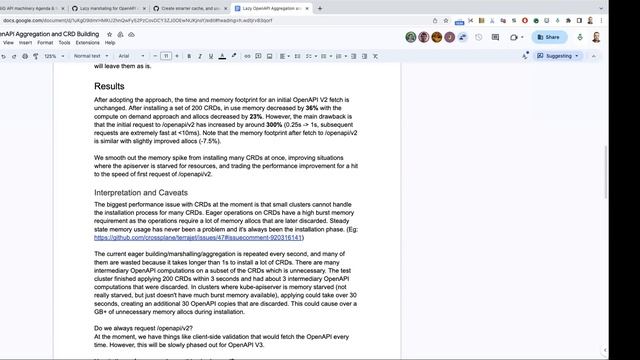Click the font size field showing 11

(166, 56)
